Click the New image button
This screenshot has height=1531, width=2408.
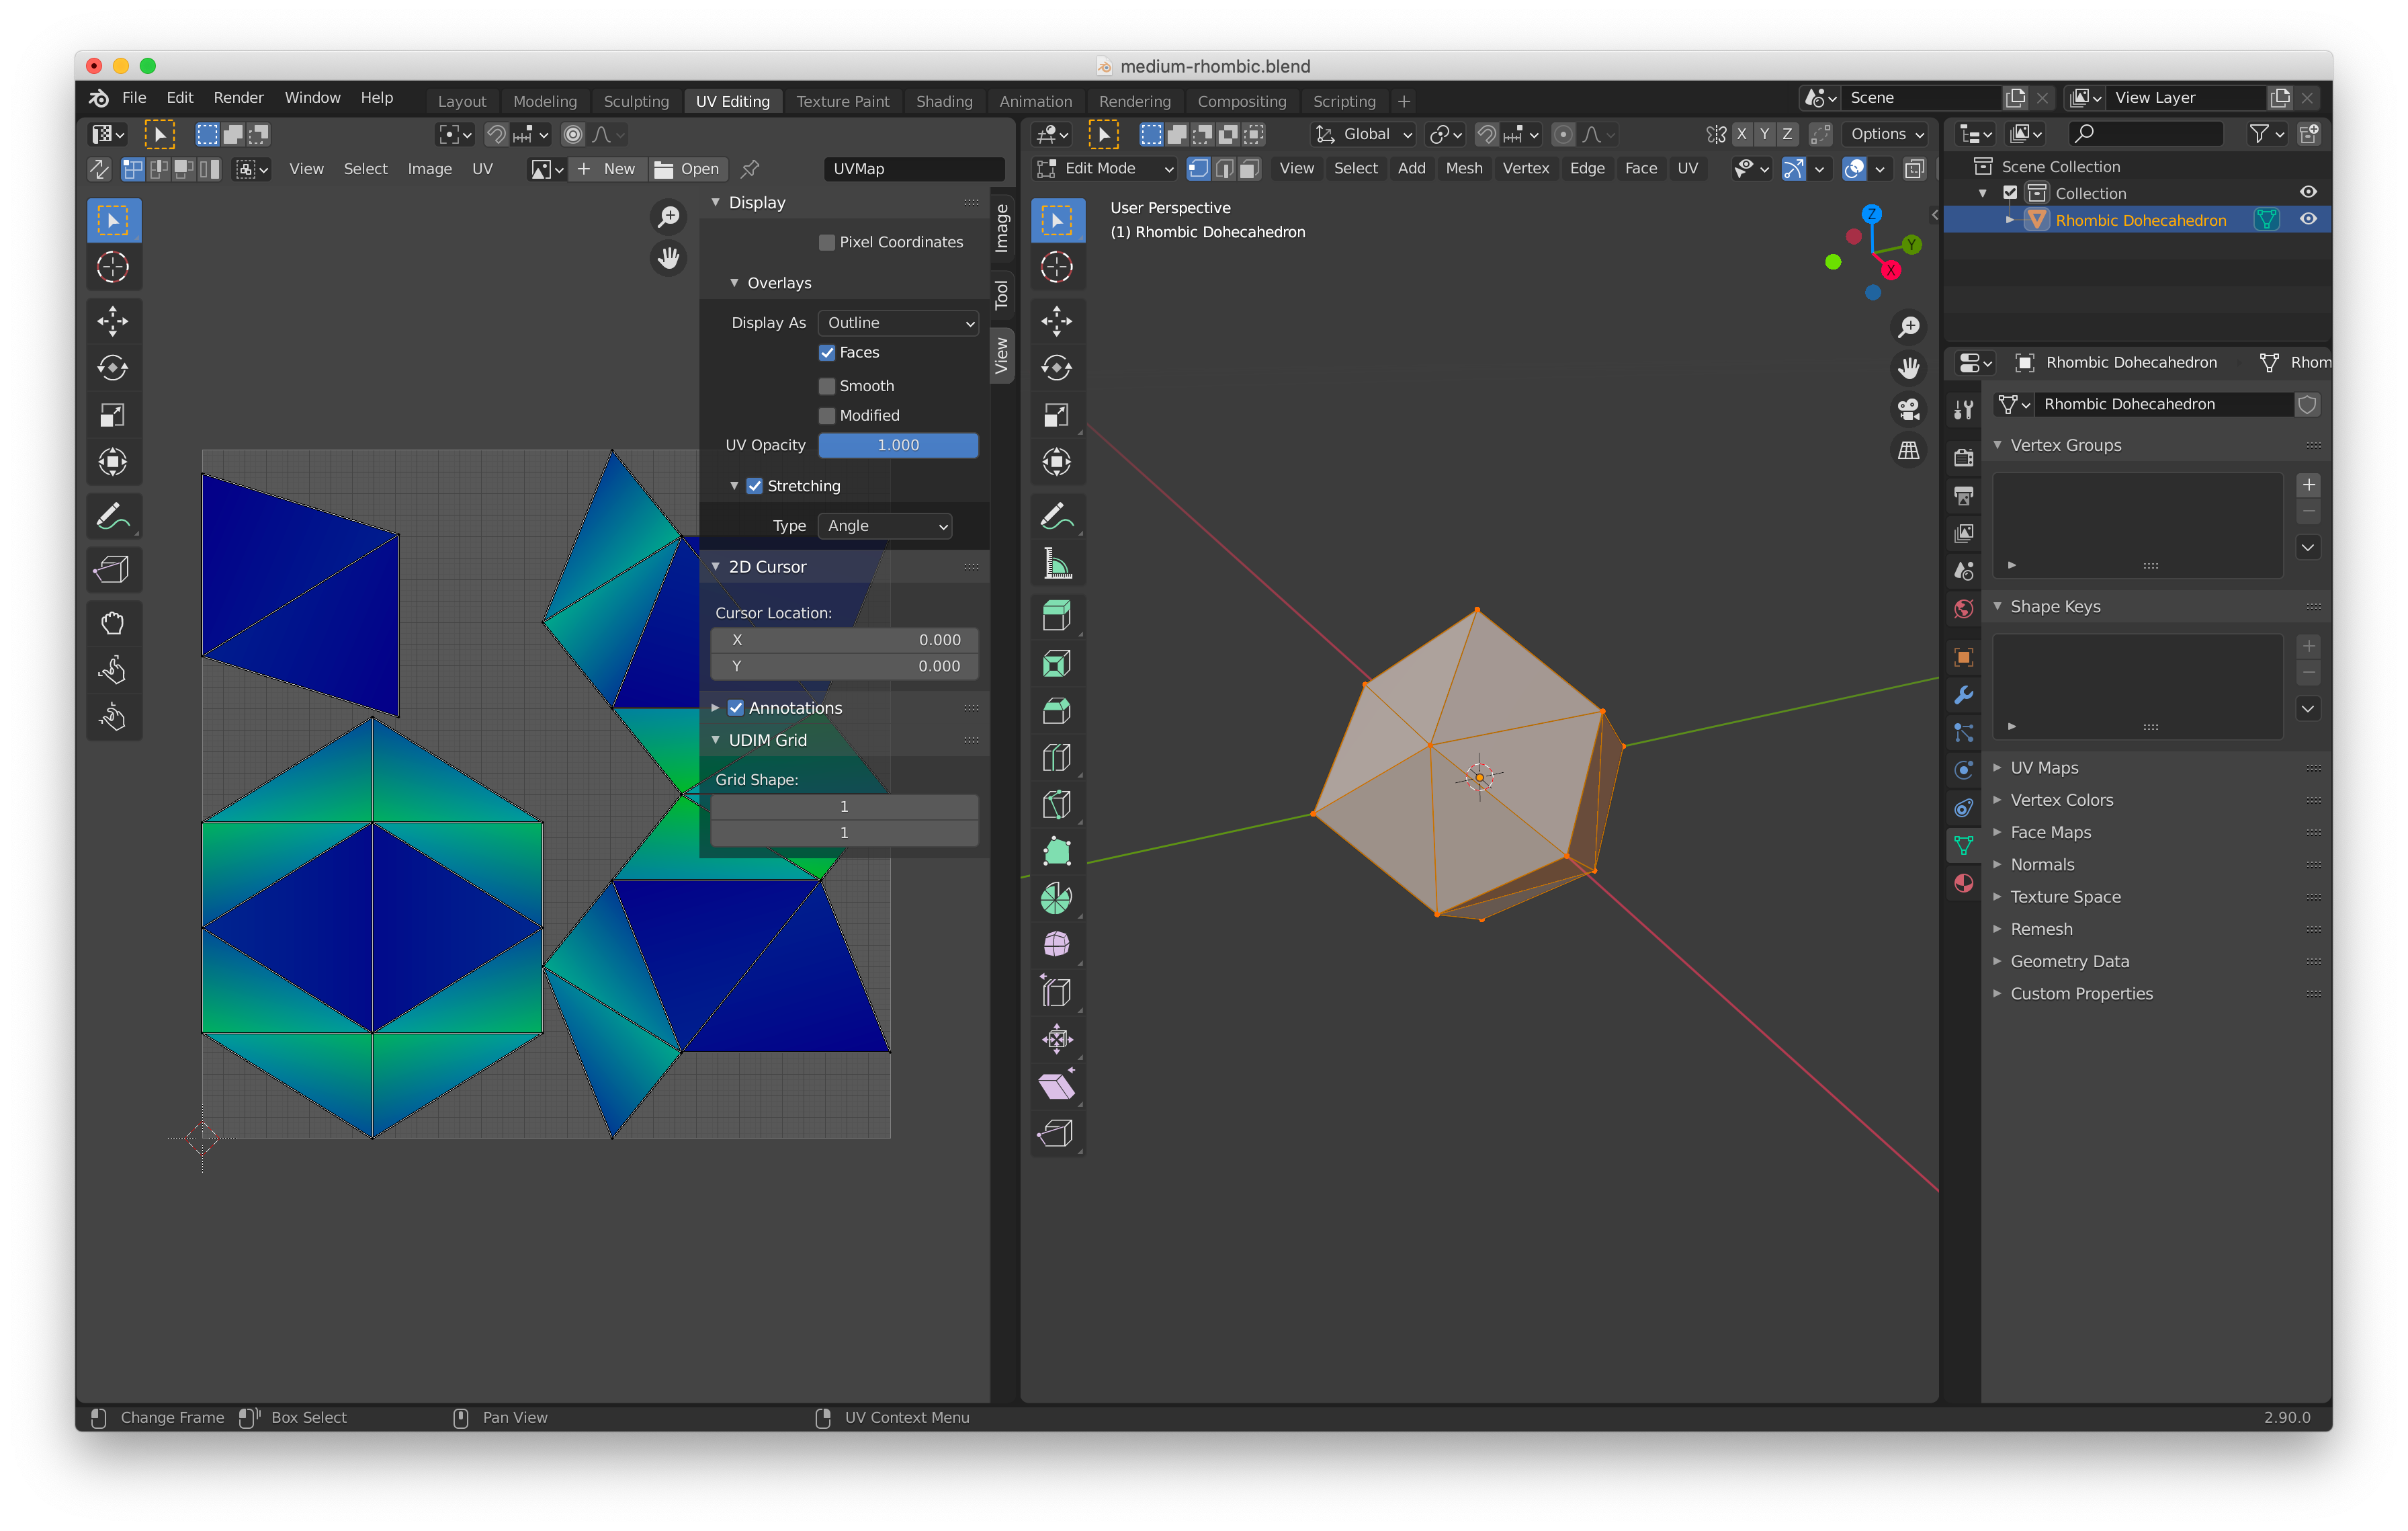coord(607,169)
